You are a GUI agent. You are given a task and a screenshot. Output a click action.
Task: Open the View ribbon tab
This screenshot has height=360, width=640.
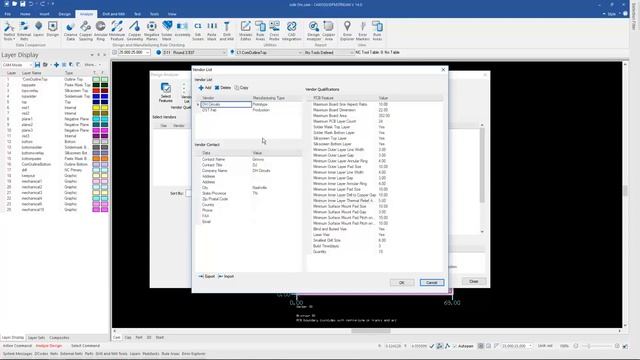(x=172, y=14)
